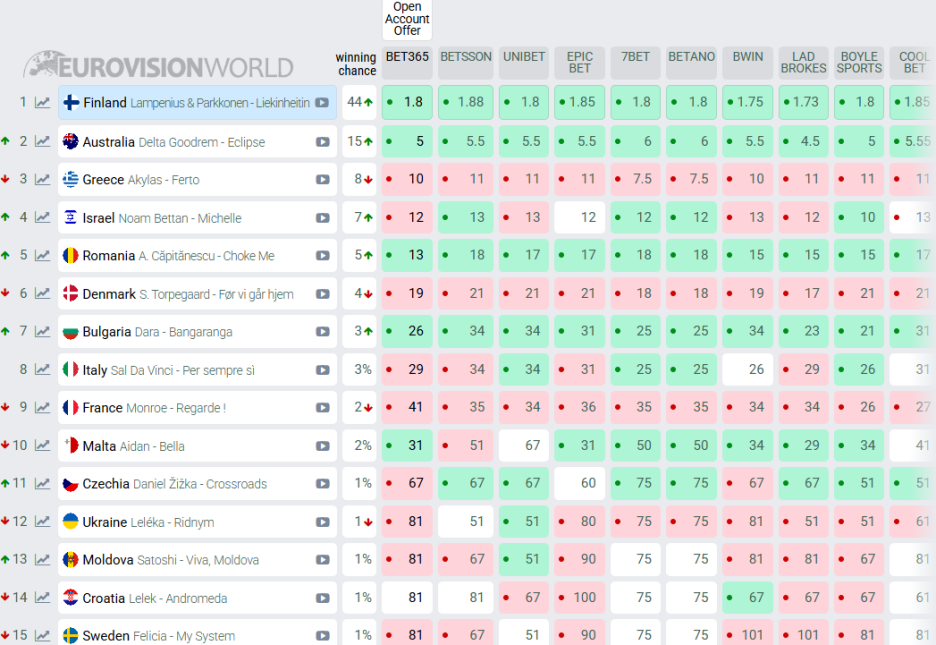
Task: Open the trend chart icon for Israel
Action: pos(42,217)
